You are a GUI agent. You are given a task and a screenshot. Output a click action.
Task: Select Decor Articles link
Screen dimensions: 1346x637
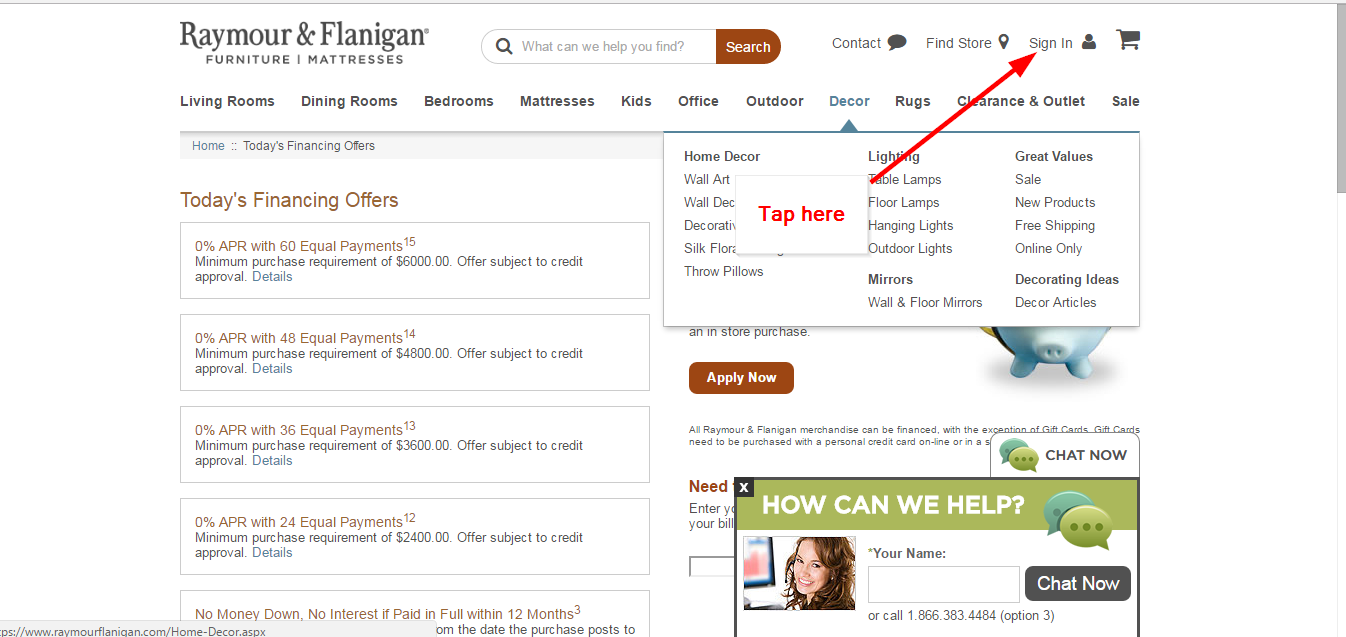tap(1055, 302)
